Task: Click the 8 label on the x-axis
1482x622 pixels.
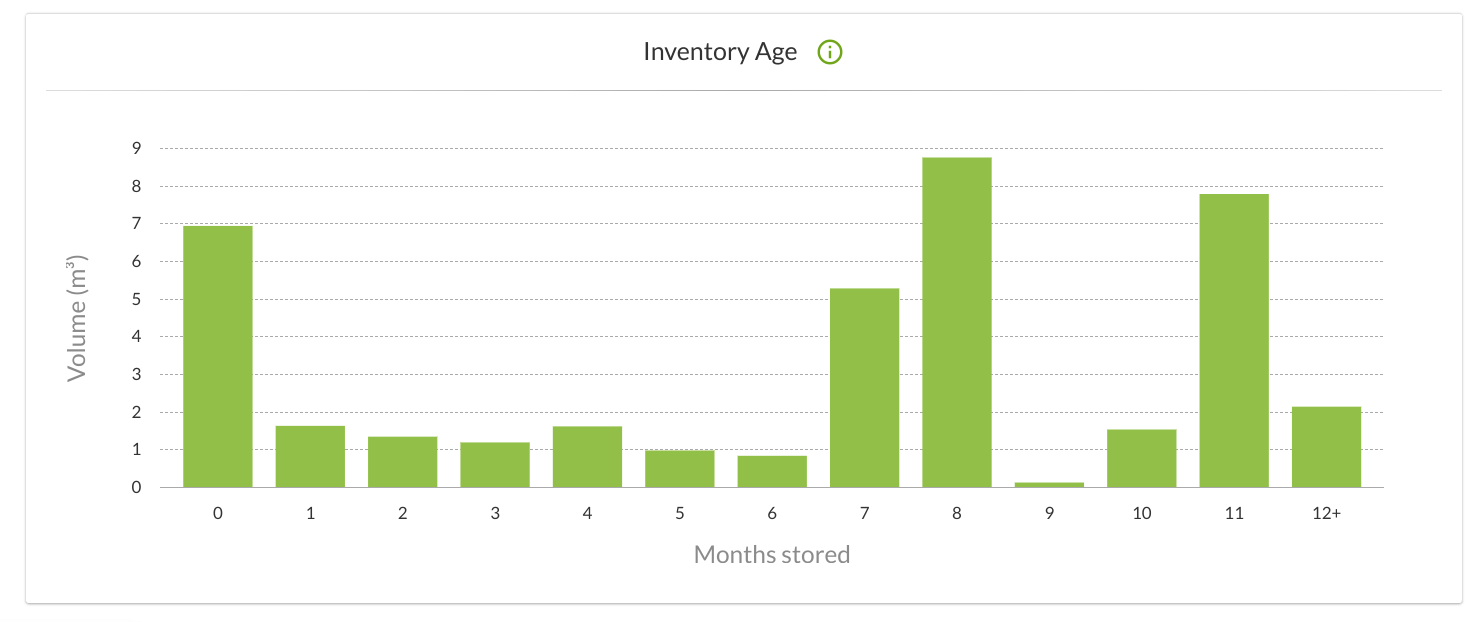Action: 957,514
